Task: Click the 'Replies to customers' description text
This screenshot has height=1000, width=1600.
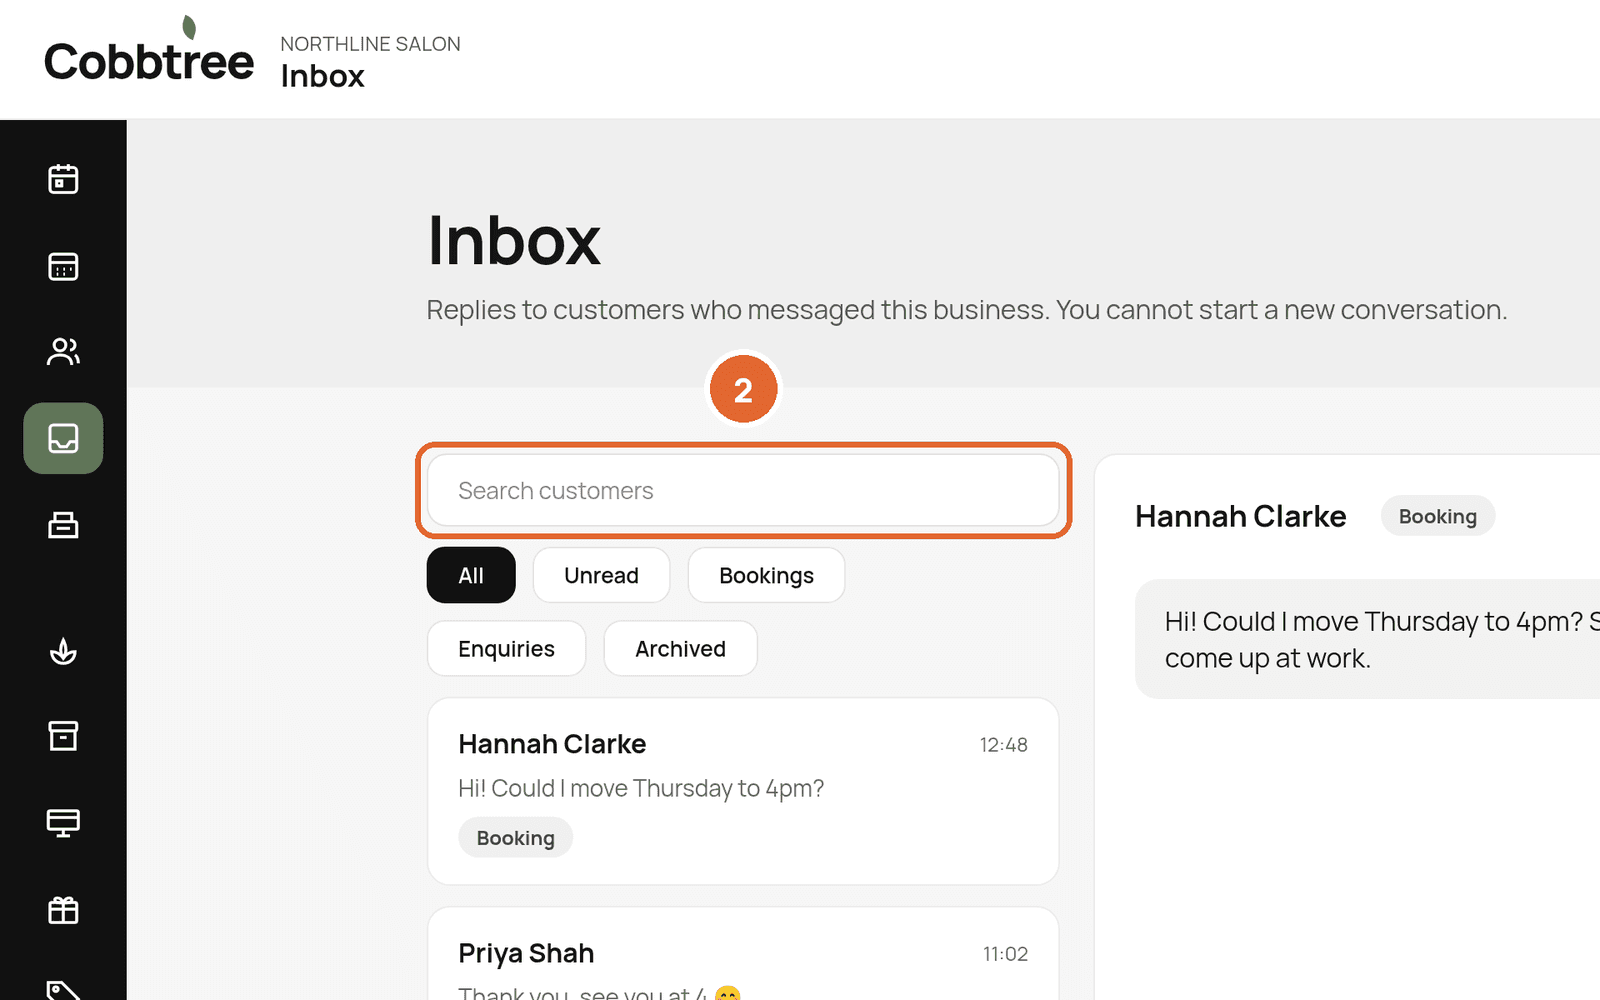Action: point(966,310)
